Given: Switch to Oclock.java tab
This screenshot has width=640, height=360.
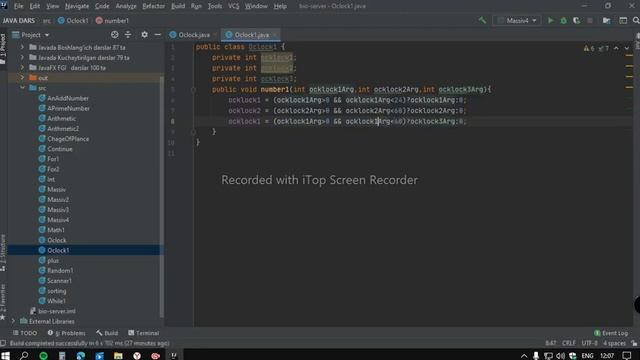Looking at the screenshot, I should (194, 35).
